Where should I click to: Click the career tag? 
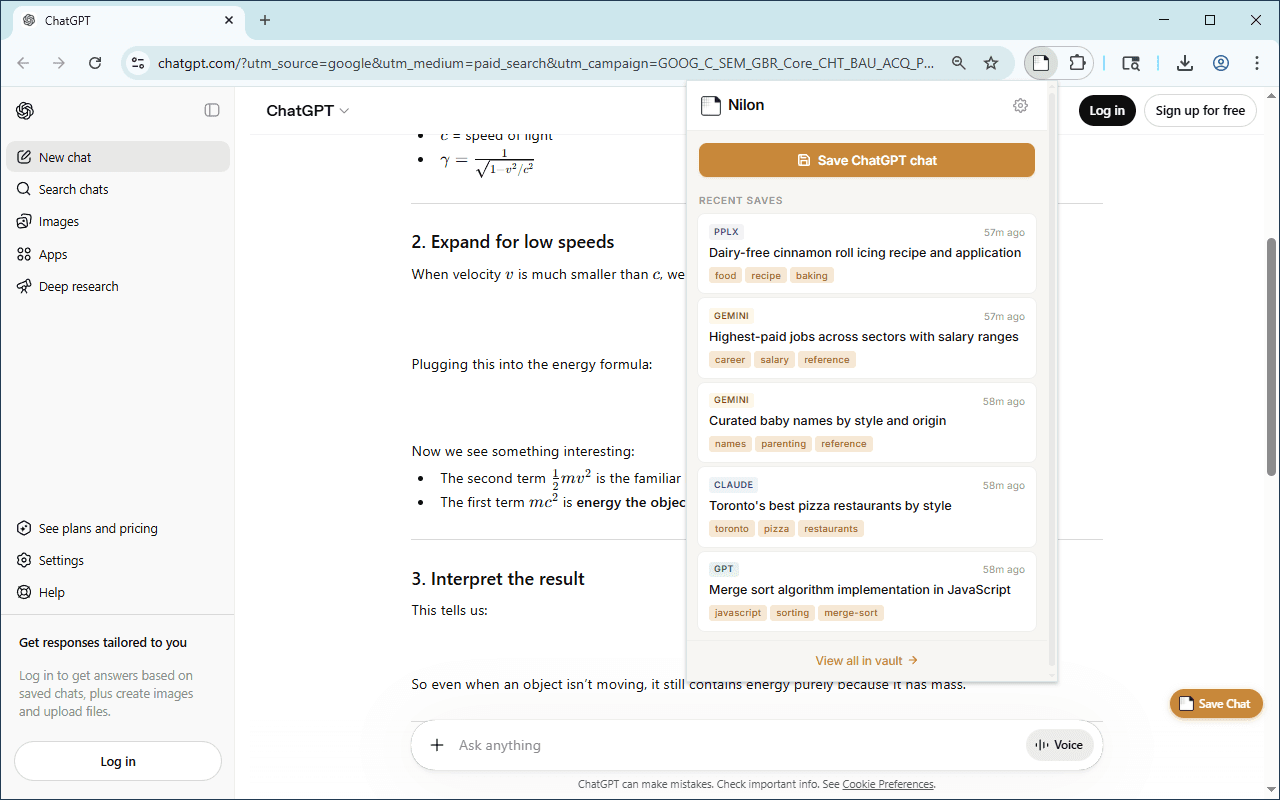click(x=730, y=360)
